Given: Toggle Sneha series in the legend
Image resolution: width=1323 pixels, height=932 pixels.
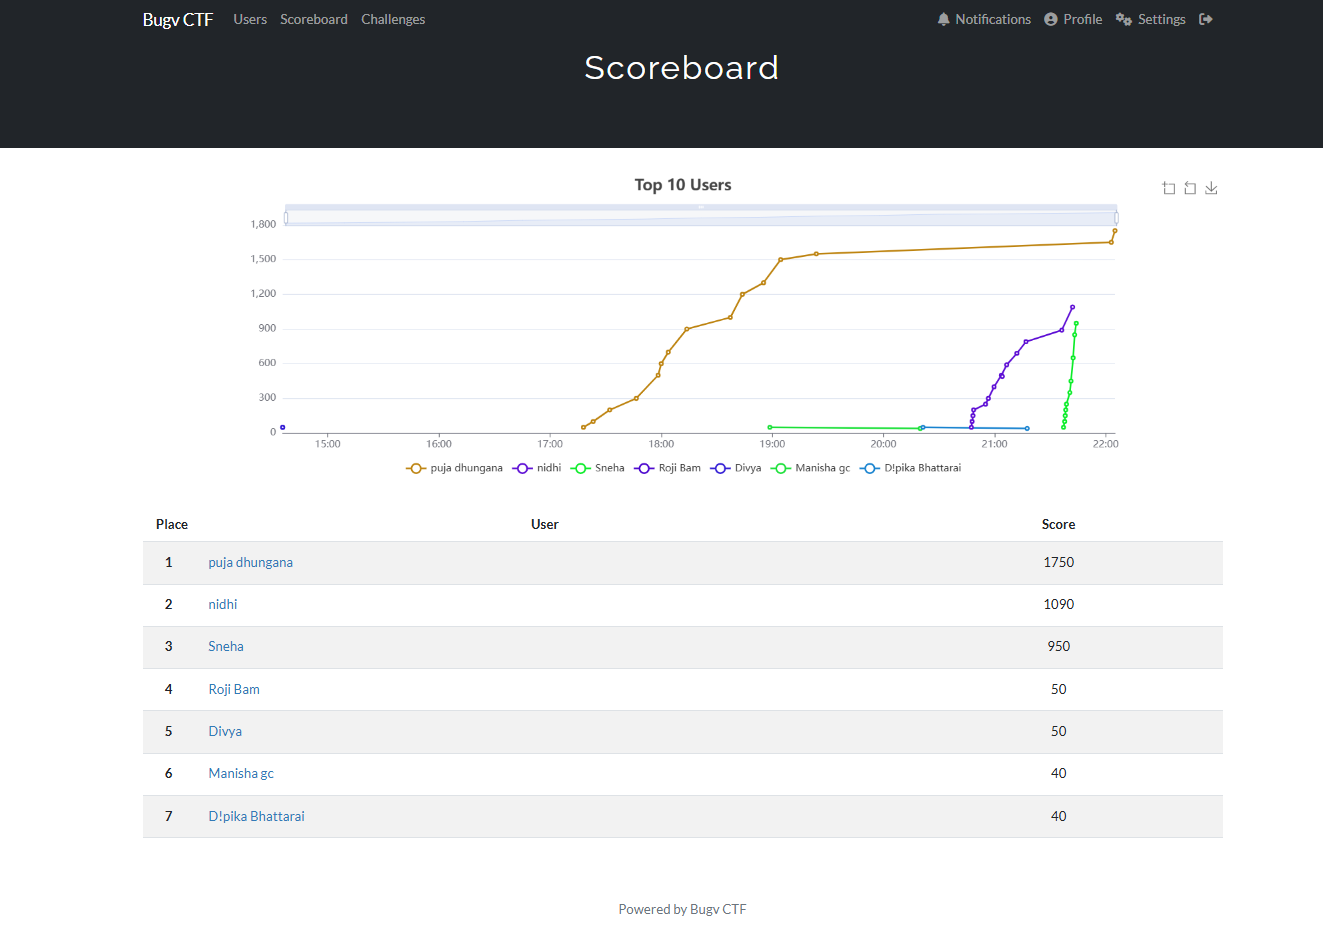Looking at the screenshot, I should pos(598,468).
